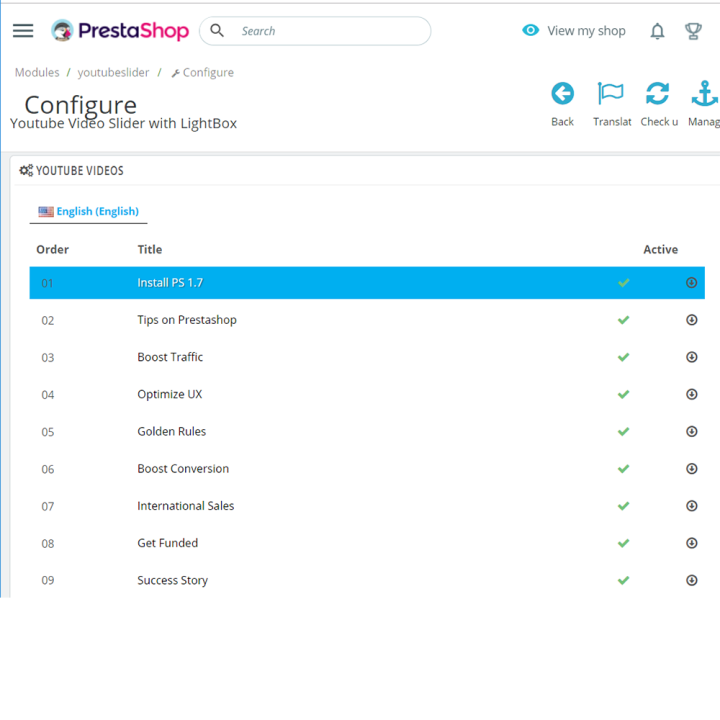Open the hamburger navigation menu
Viewport: 720px width, 720px height.
[23, 31]
